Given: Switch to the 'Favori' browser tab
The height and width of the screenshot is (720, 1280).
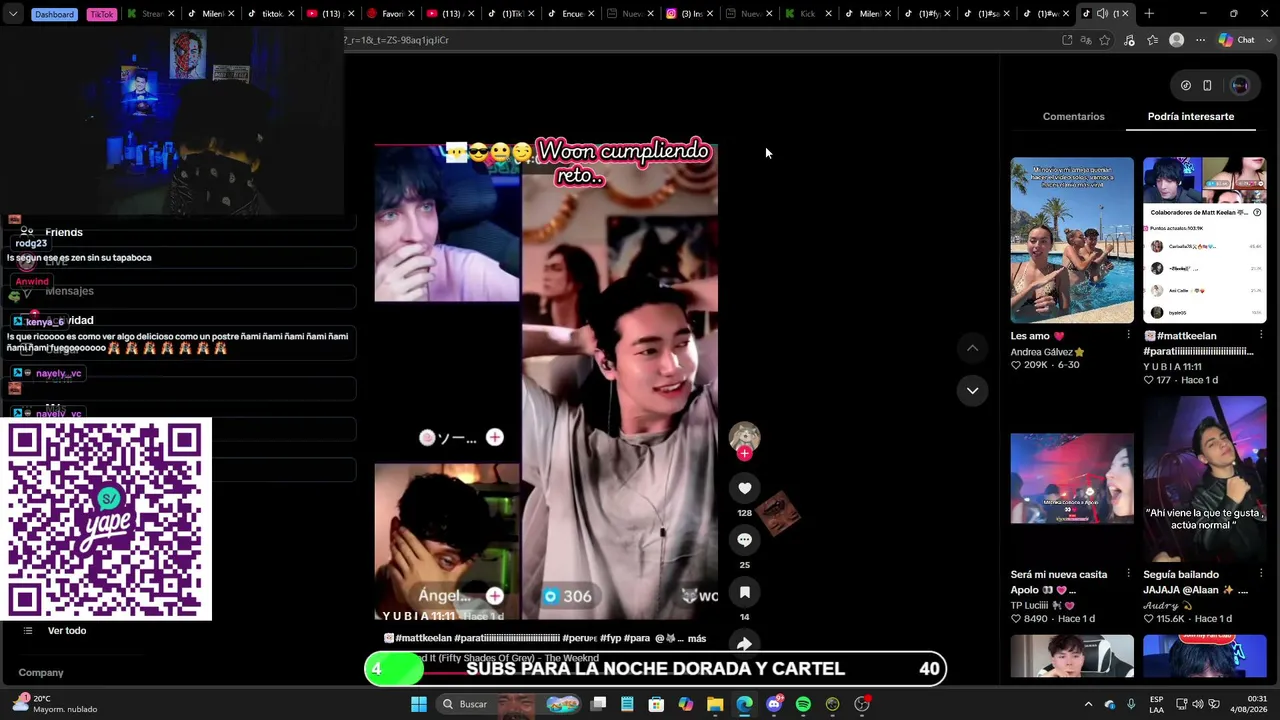Looking at the screenshot, I should click(x=392, y=14).
